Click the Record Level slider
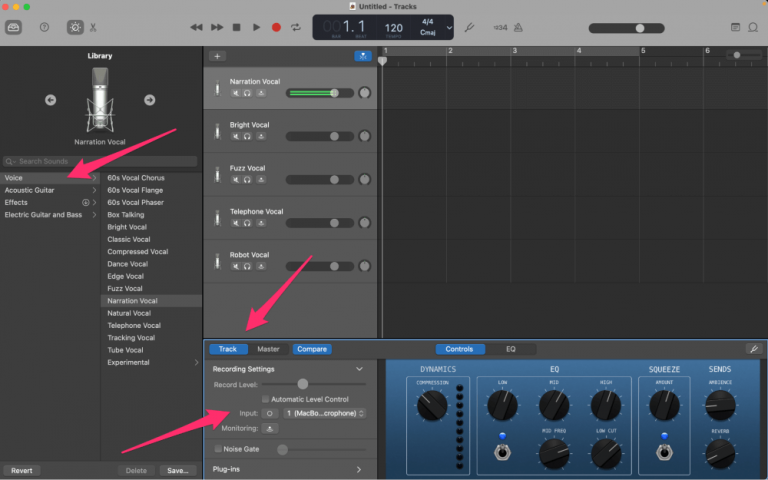The width and height of the screenshot is (768, 480). point(314,384)
